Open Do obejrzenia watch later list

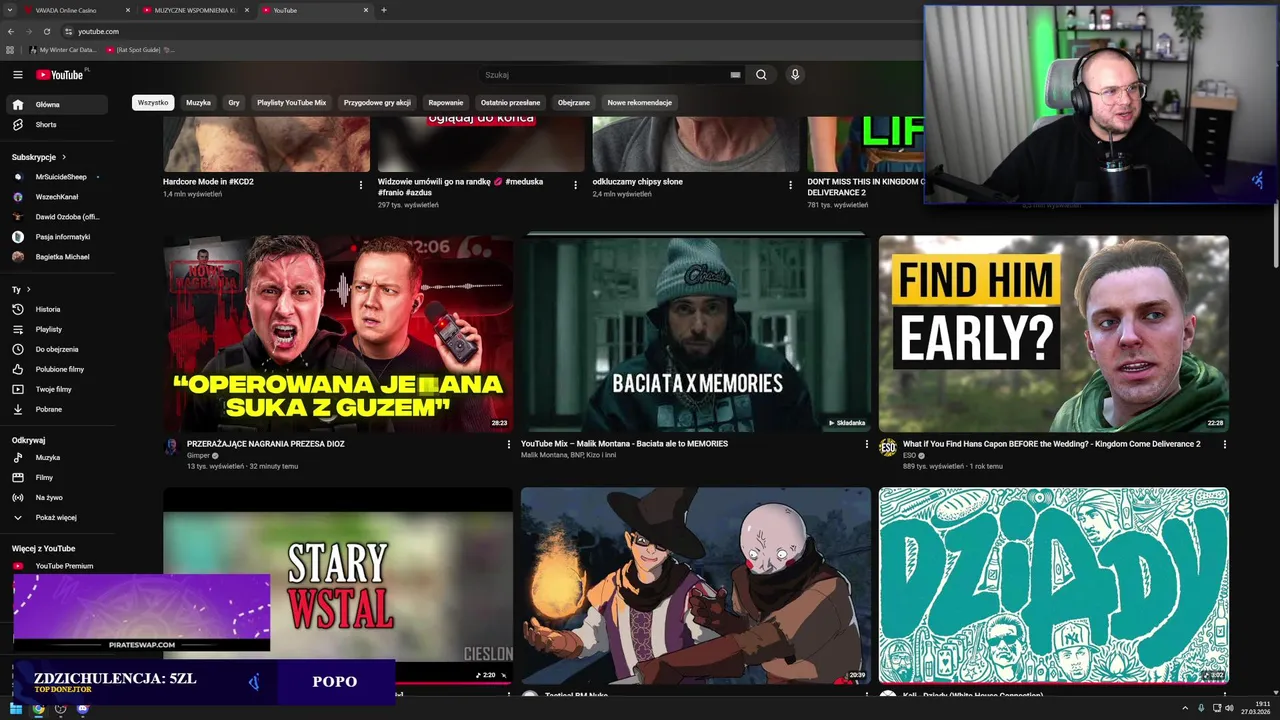tap(58, 349)
